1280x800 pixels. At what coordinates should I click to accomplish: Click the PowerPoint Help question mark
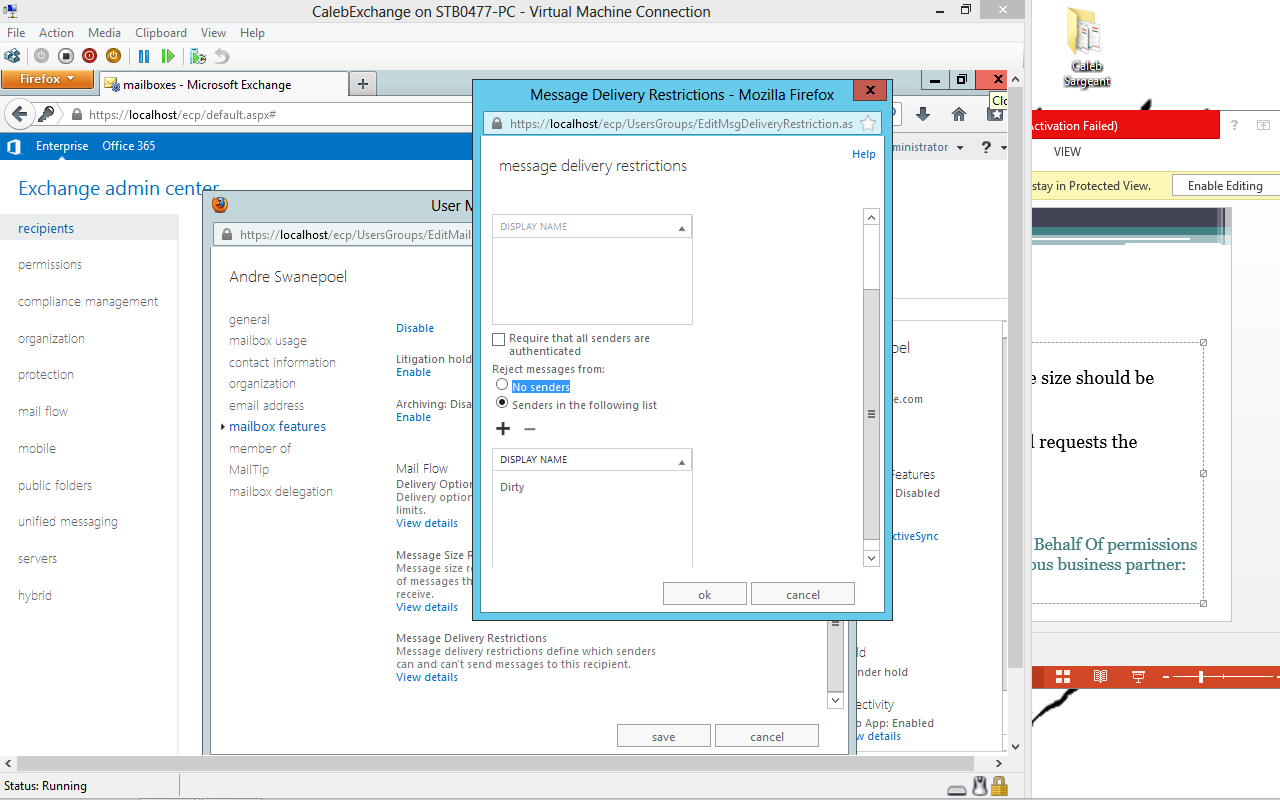pyautogui.click(x=1234, y=125)
